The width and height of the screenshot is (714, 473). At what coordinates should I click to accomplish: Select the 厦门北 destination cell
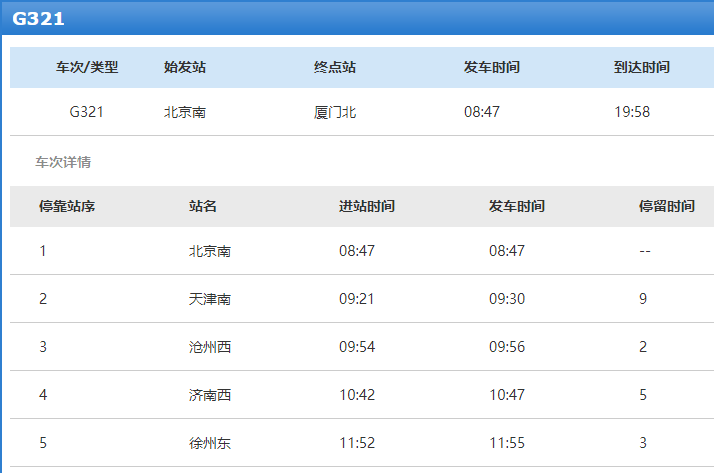coord(335,112)
